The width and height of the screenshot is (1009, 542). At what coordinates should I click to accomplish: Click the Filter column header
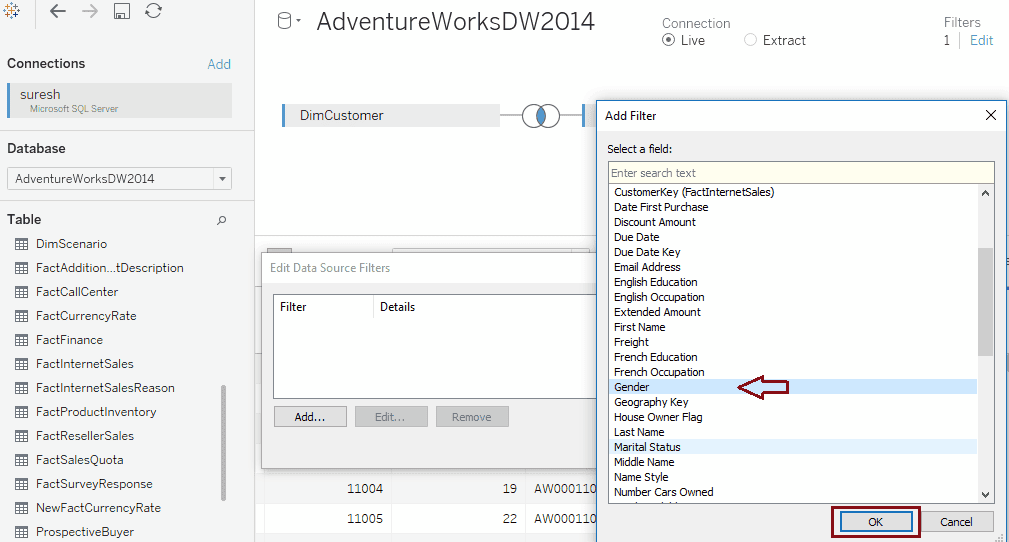point(293,307)
